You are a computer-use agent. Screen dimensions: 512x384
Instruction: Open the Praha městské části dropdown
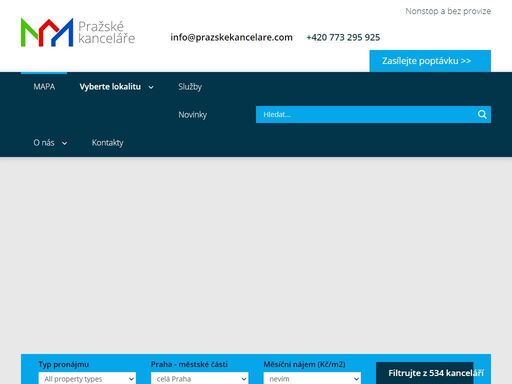pyautogui.click(x=200, y=379)
